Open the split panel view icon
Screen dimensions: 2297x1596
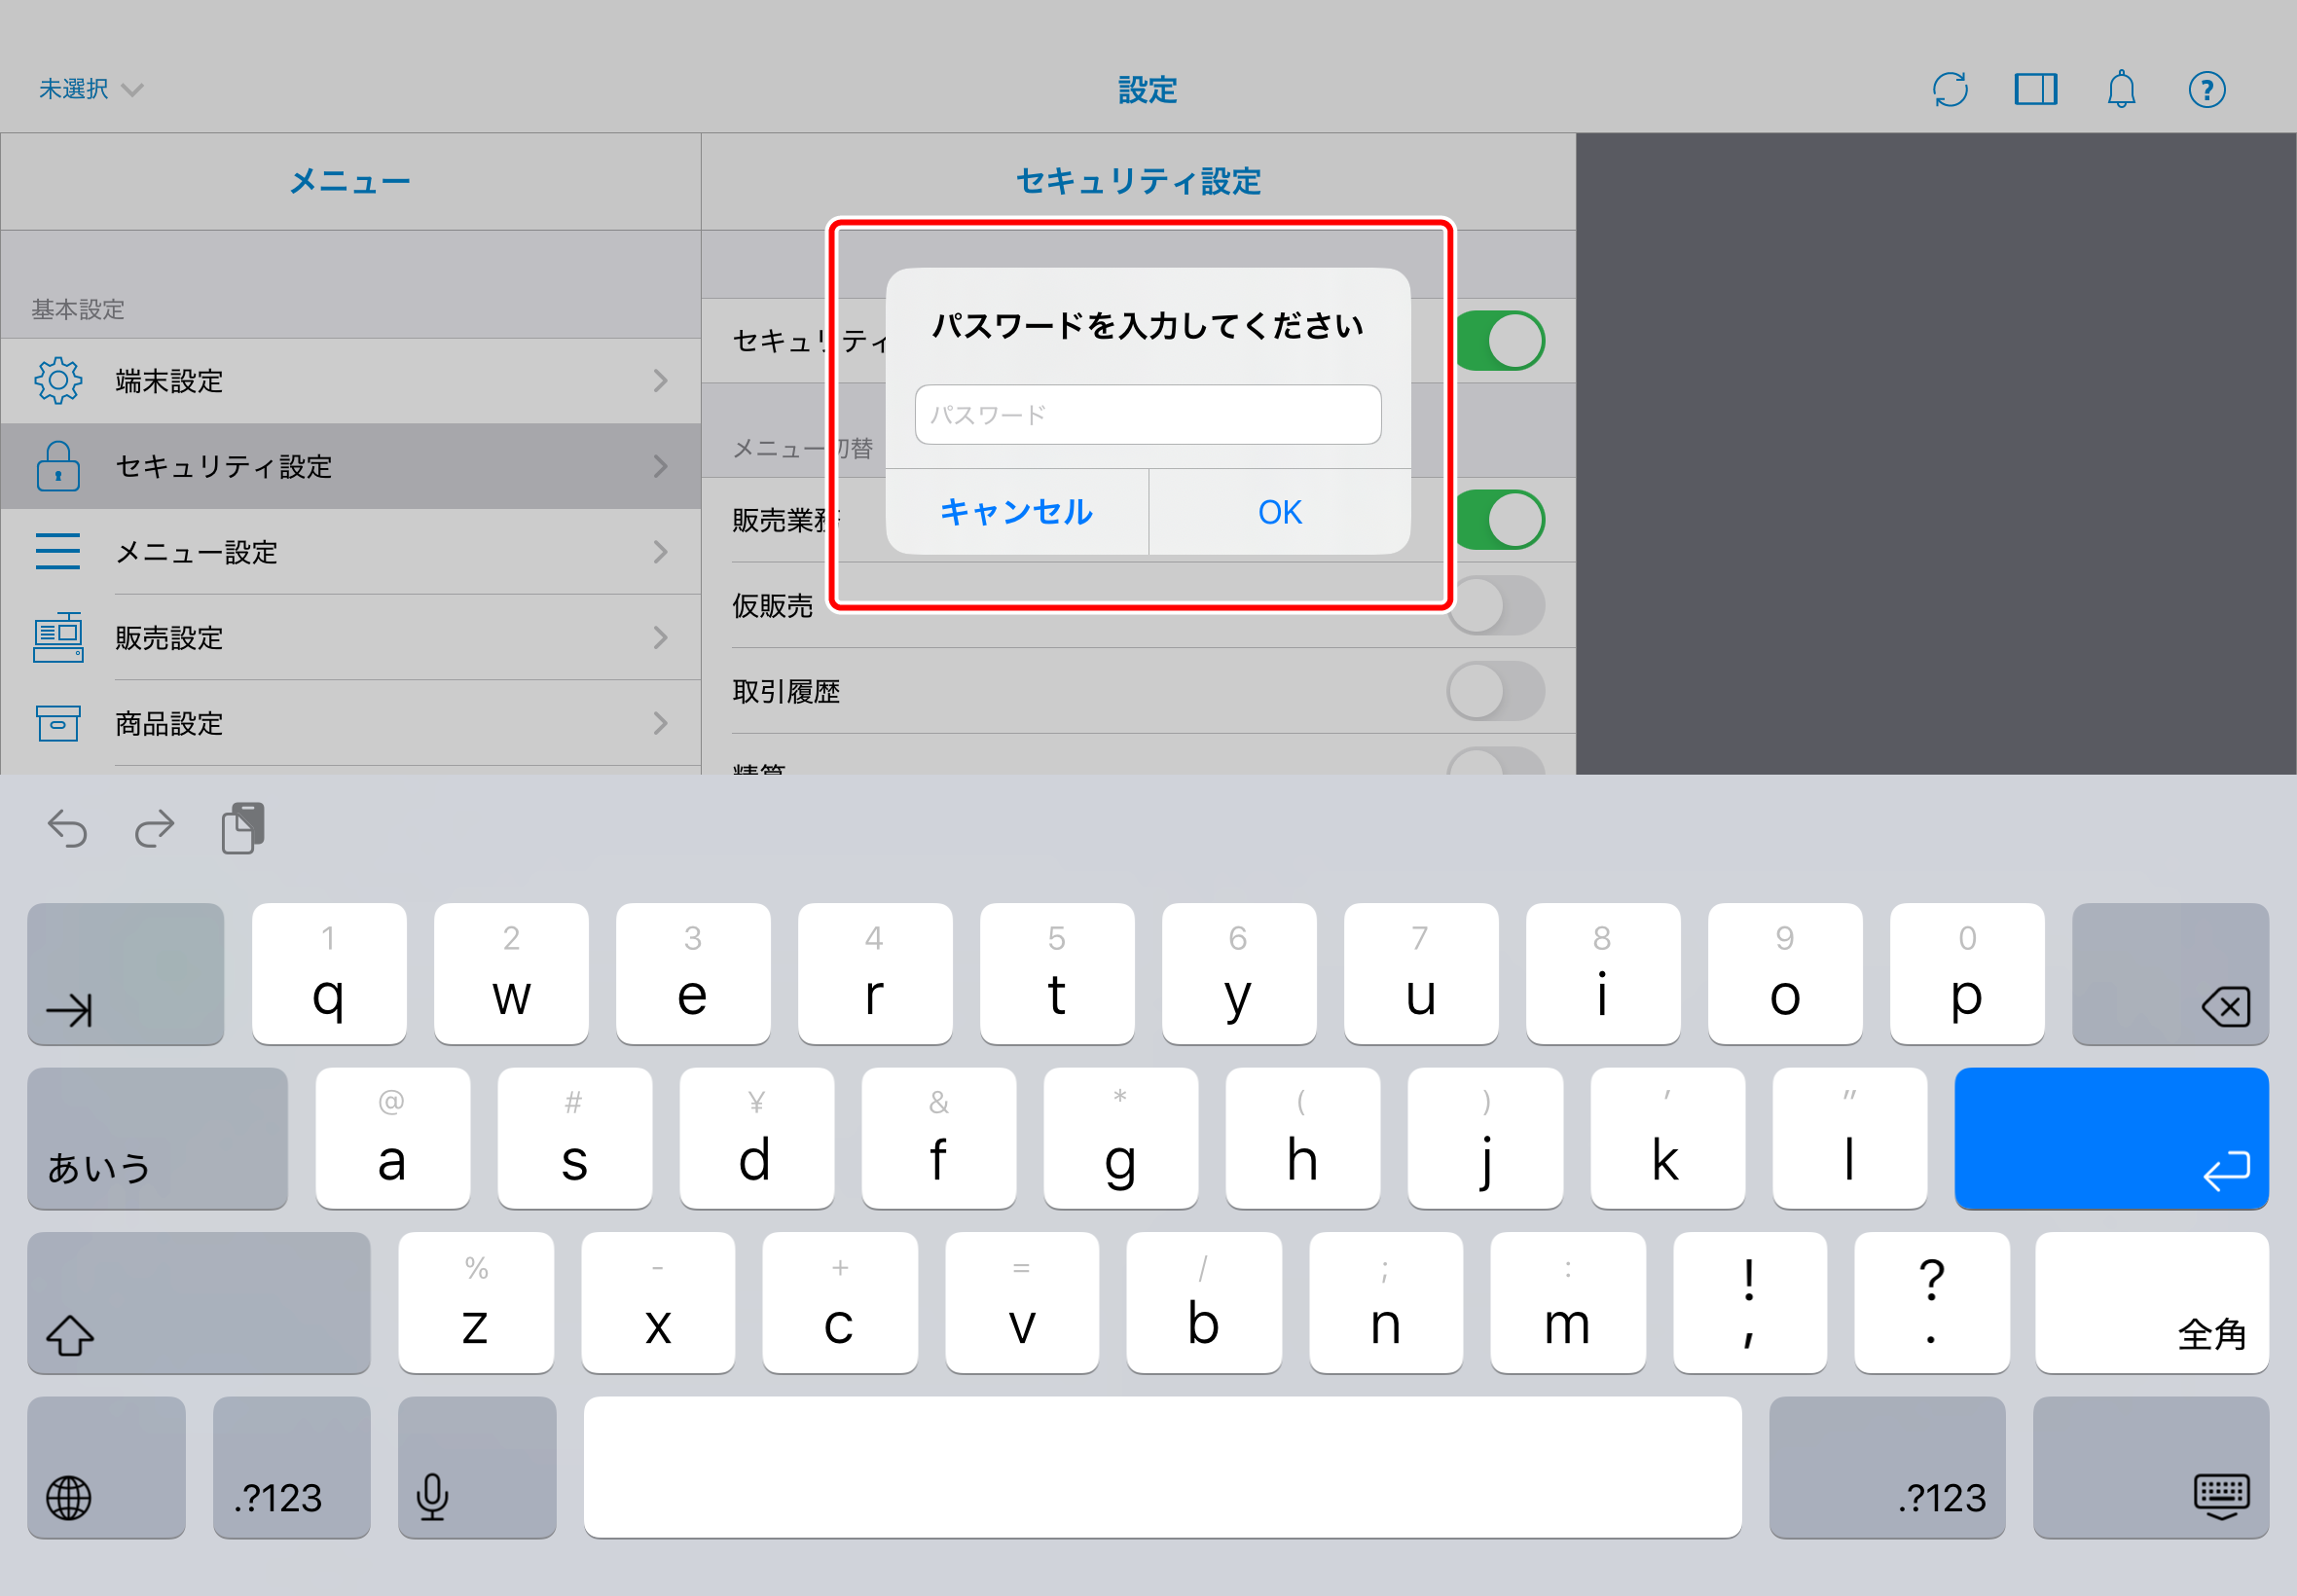pyautogui.click(x=2035, y=90)
